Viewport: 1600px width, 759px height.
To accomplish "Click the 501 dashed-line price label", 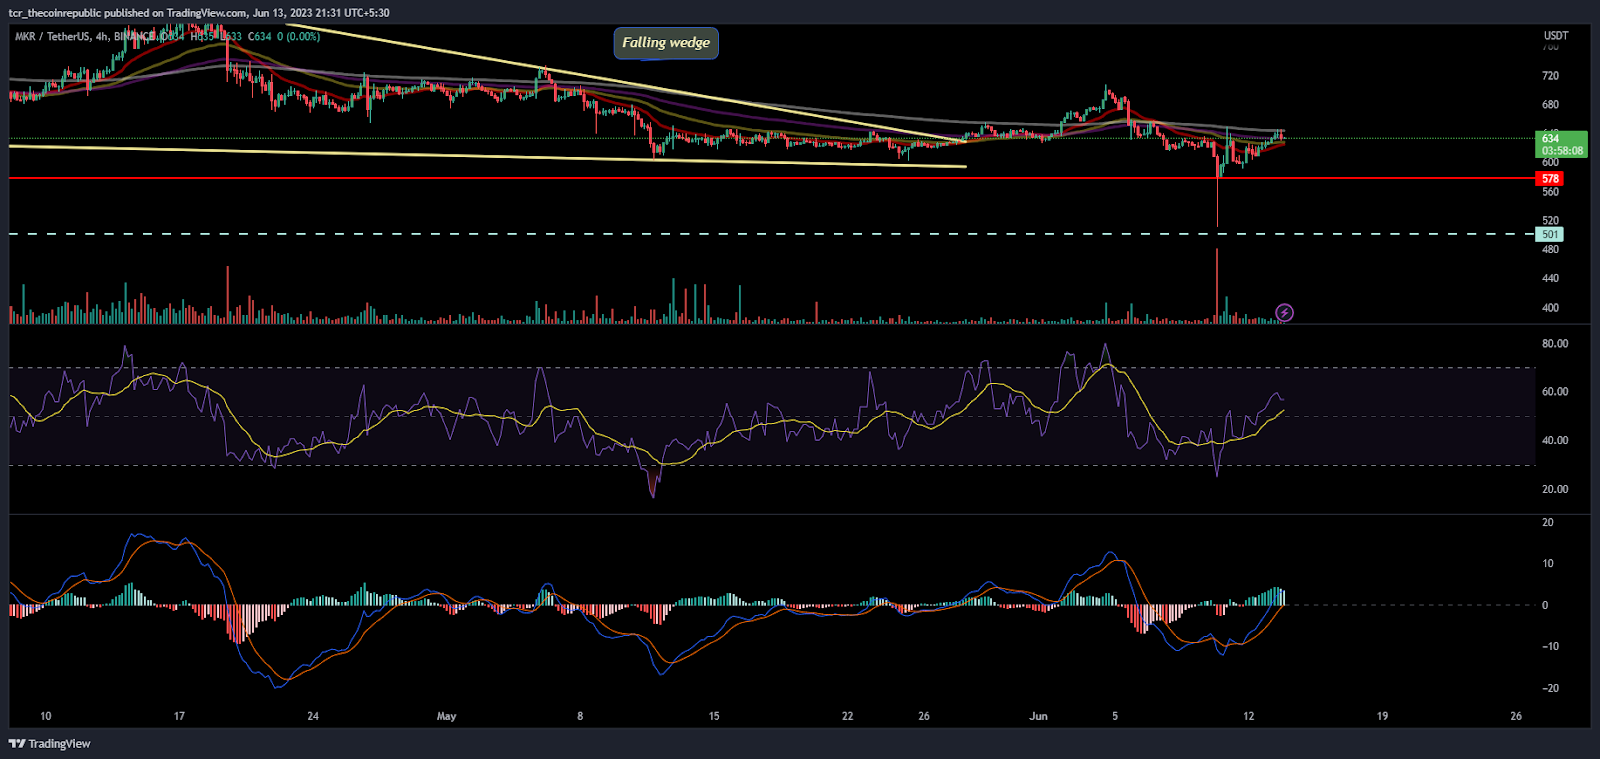I will tap(1549, 234).
